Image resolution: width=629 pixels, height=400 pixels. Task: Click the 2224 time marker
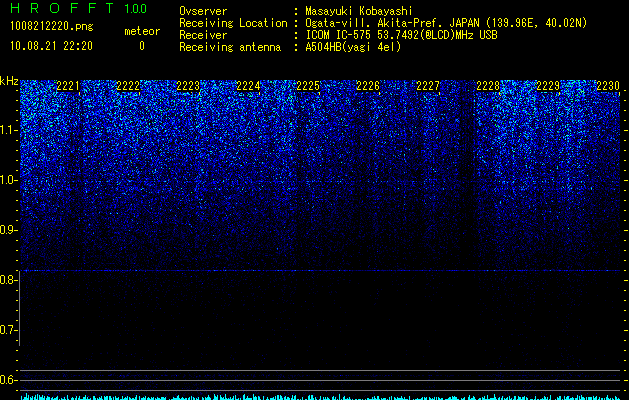(248, 86)
